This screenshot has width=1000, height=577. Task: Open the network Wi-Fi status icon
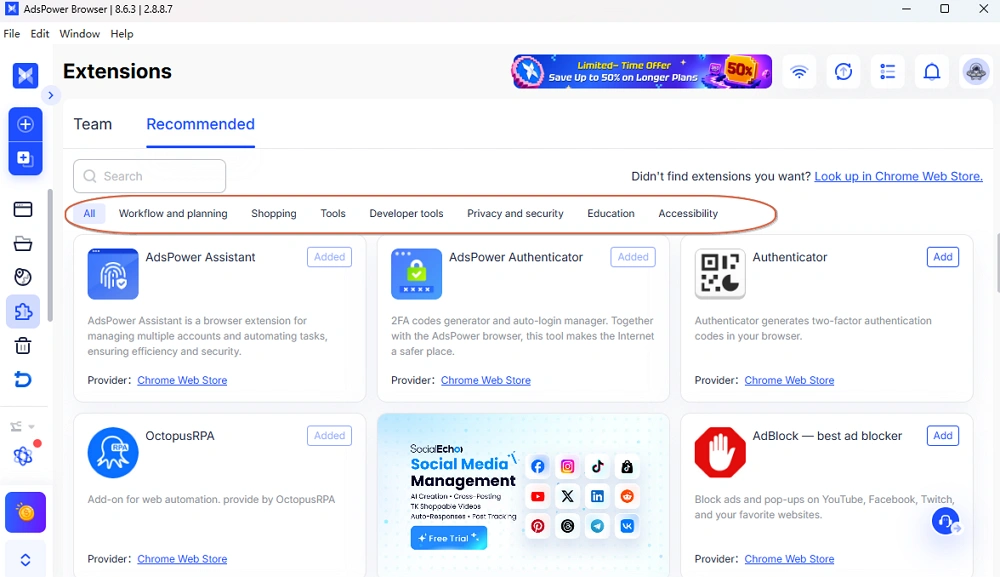pyautogui.click(x=799, y=71)
